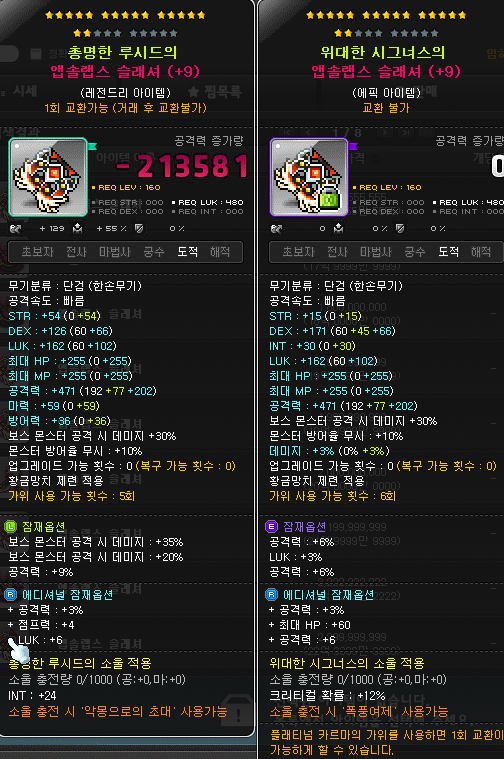Viewport: 504px width, 759px height.
Task: Click the green L potential grade icon
Action: point(11,527)
